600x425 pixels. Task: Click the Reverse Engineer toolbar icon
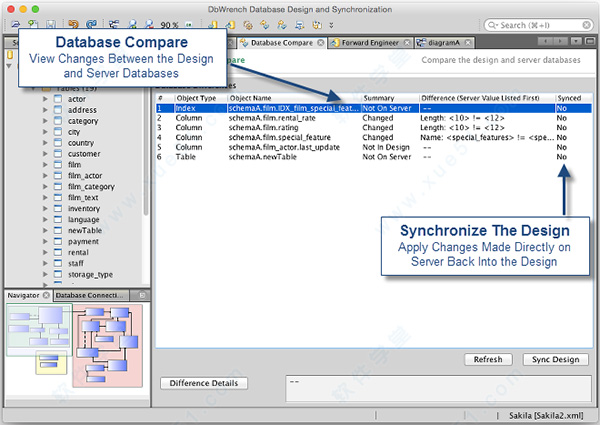(x=213, y=25)
